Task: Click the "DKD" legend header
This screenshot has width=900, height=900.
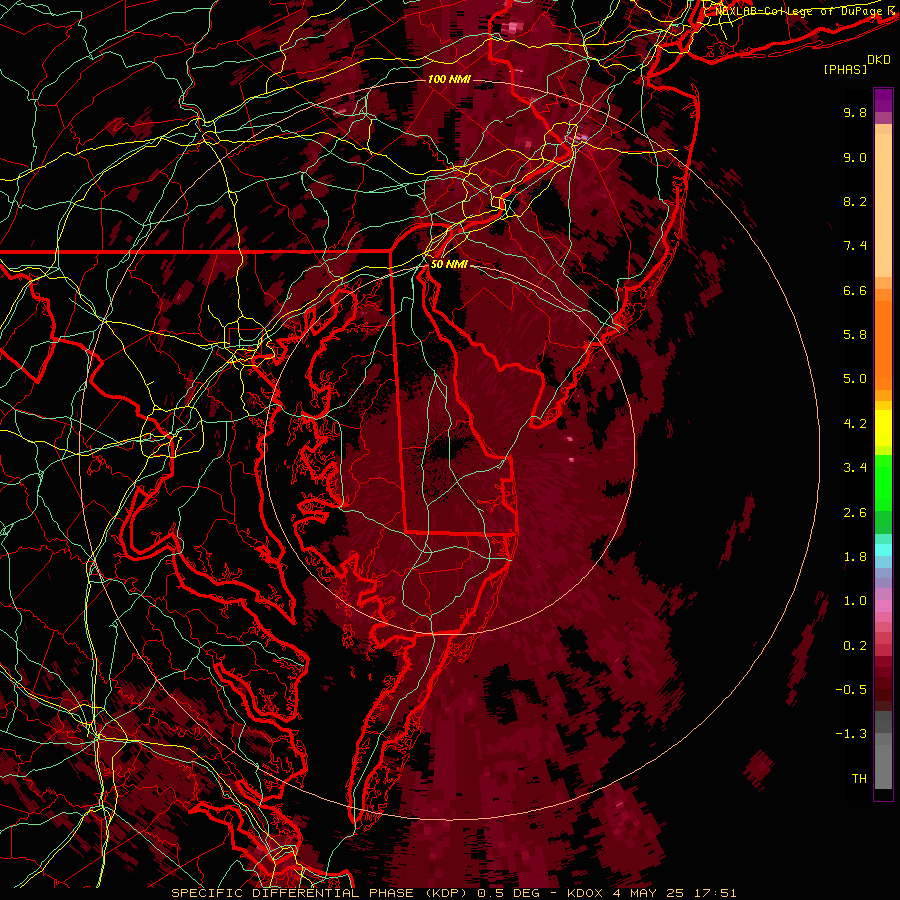Action: click(879, 60)
